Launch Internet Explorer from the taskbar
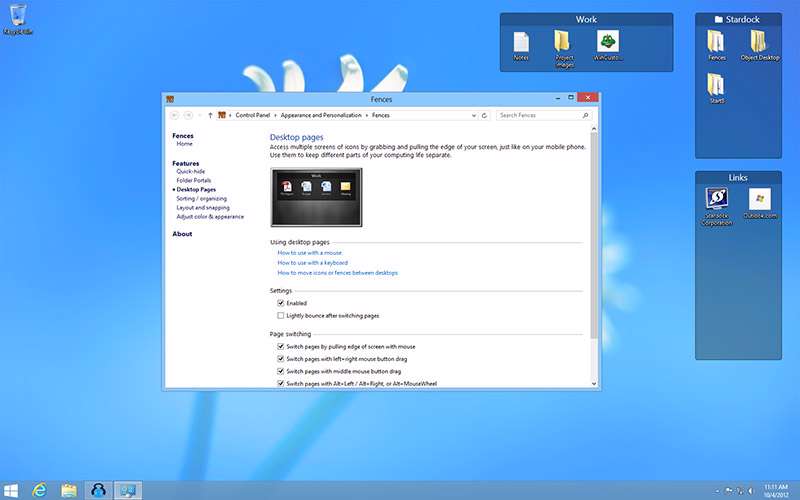The width and height of the screenshot is (800, 500). [x=40, y=490]
